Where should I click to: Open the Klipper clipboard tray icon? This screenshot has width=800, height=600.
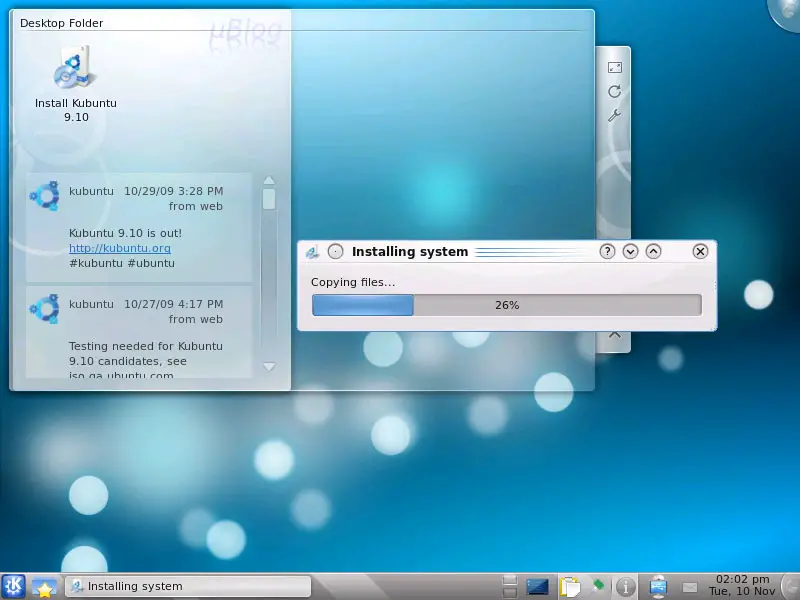(x=569, y=587)
